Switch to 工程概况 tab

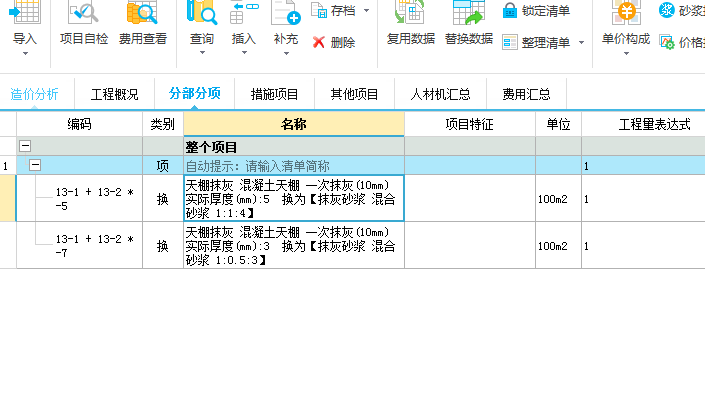click(115, 94)
